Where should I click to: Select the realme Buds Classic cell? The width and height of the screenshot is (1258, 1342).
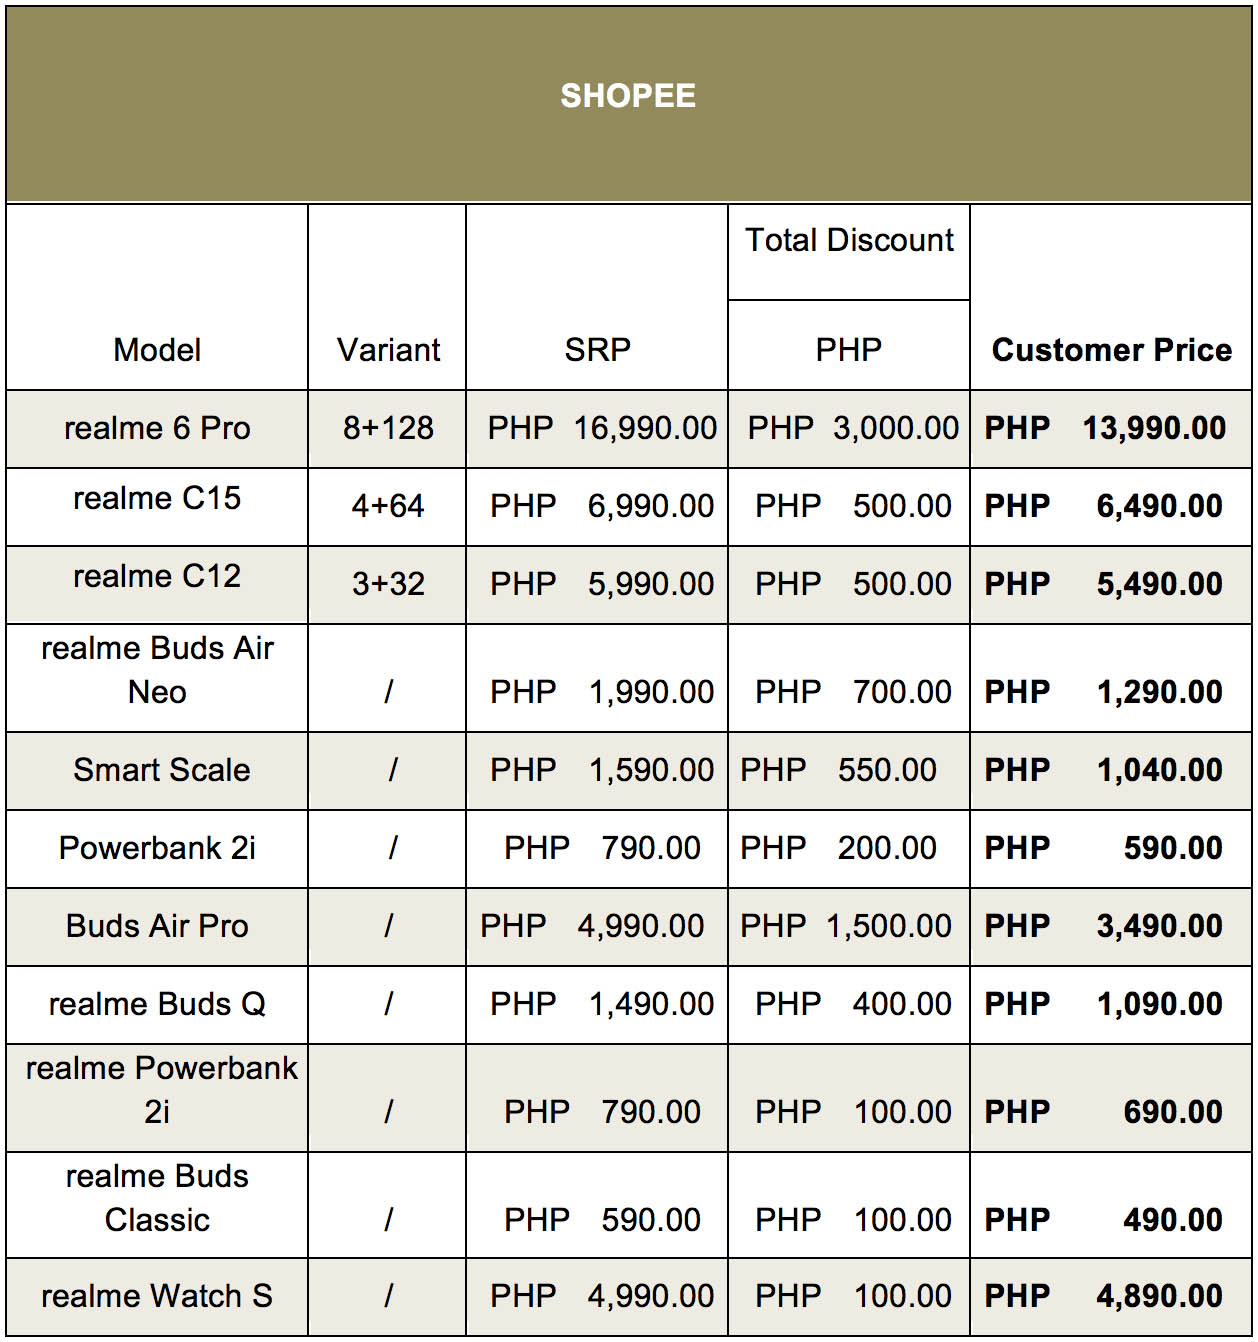[x=157, y=1205]
